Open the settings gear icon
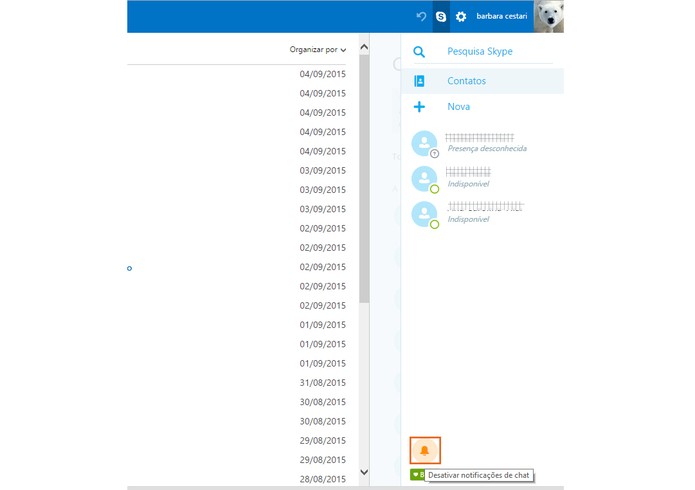The width and height of the screenshot is (695, 490). [461, 16]
